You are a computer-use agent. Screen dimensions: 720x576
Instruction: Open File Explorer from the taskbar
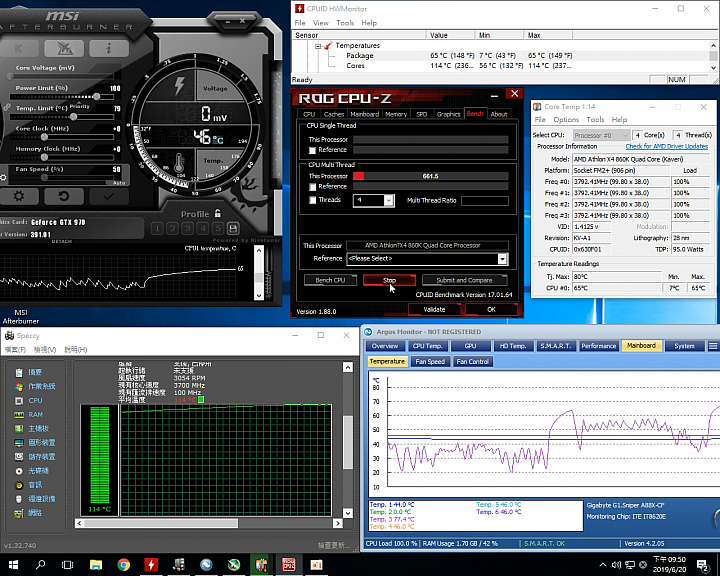click(x=96, y=565)
